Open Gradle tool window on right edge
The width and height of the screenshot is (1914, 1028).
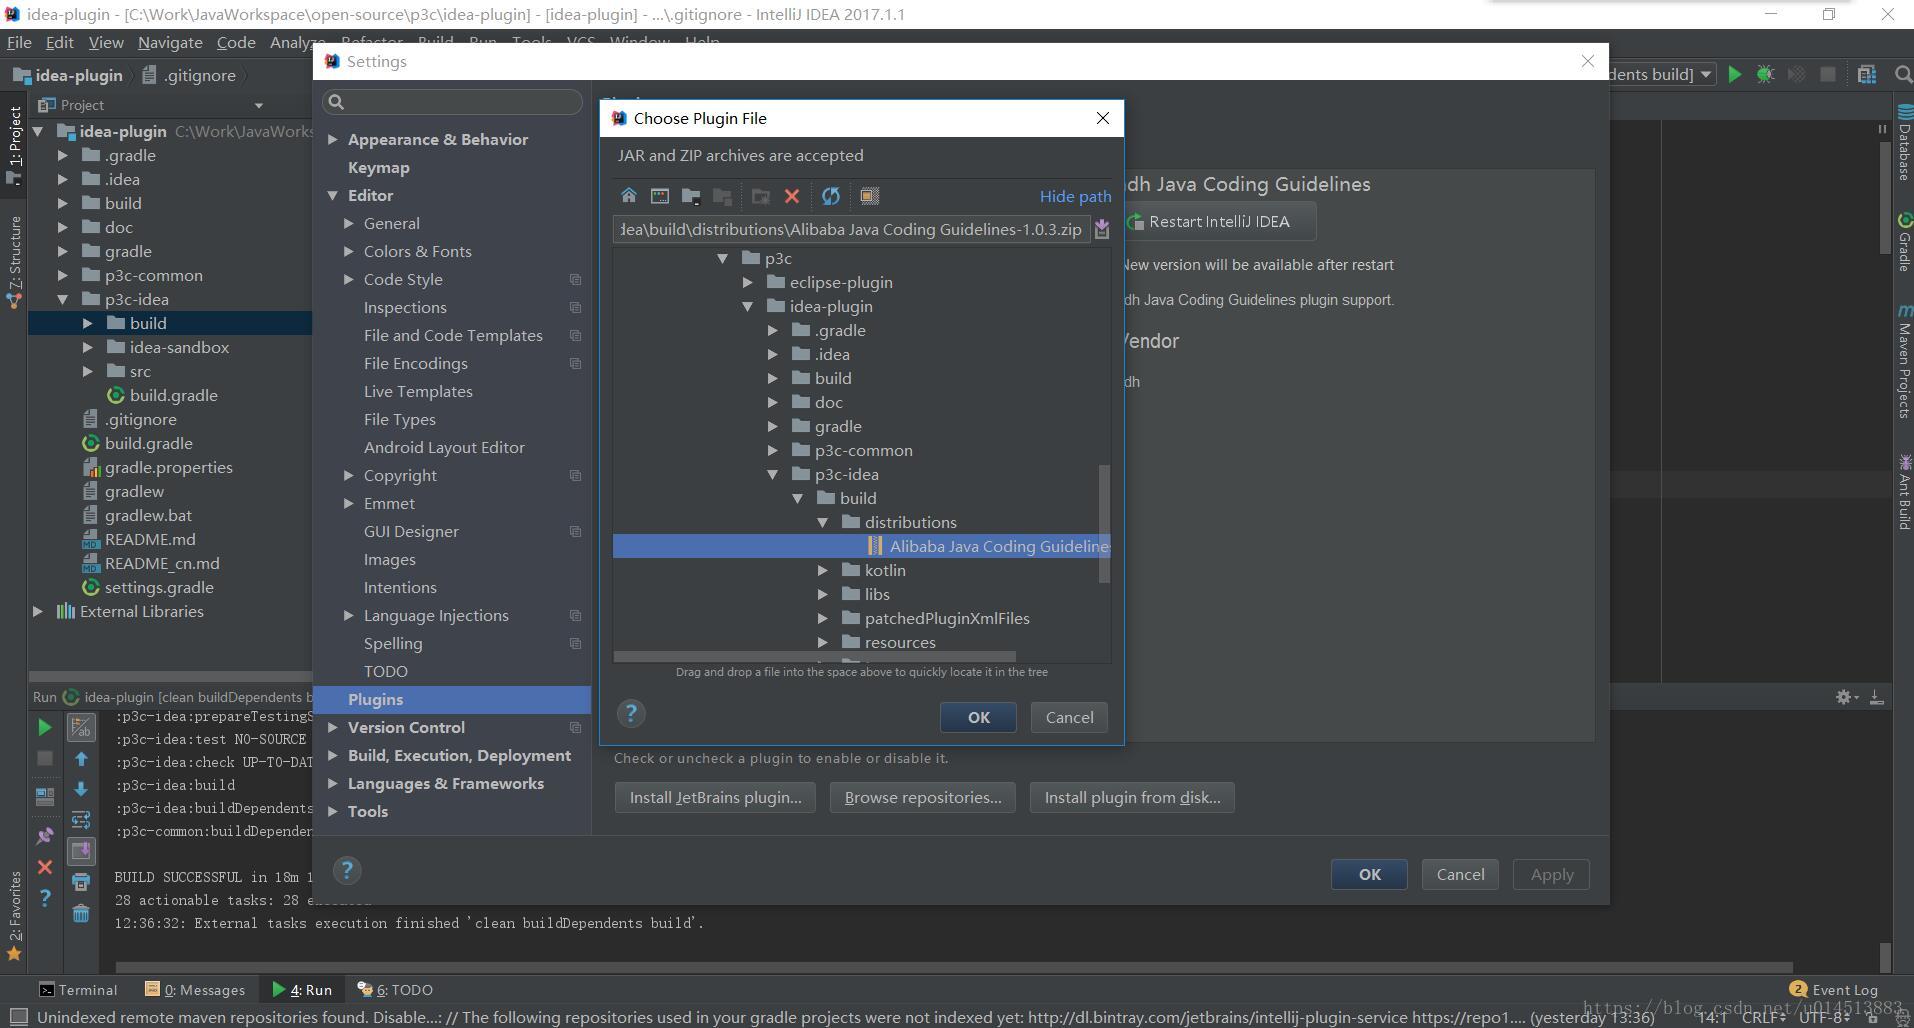click(1903, 241)
